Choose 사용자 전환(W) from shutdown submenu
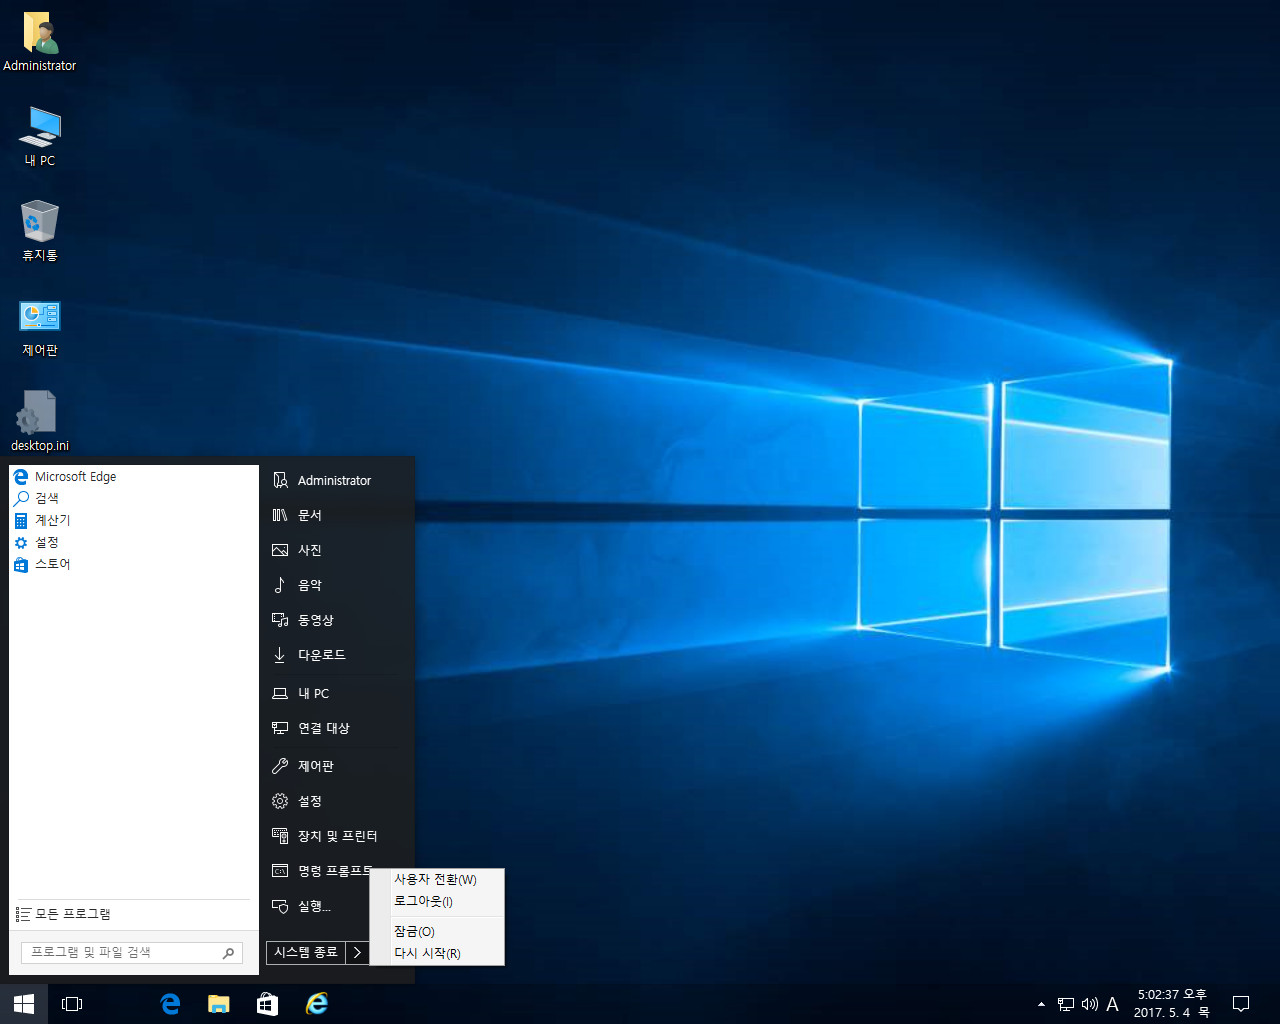 point(437,880)
